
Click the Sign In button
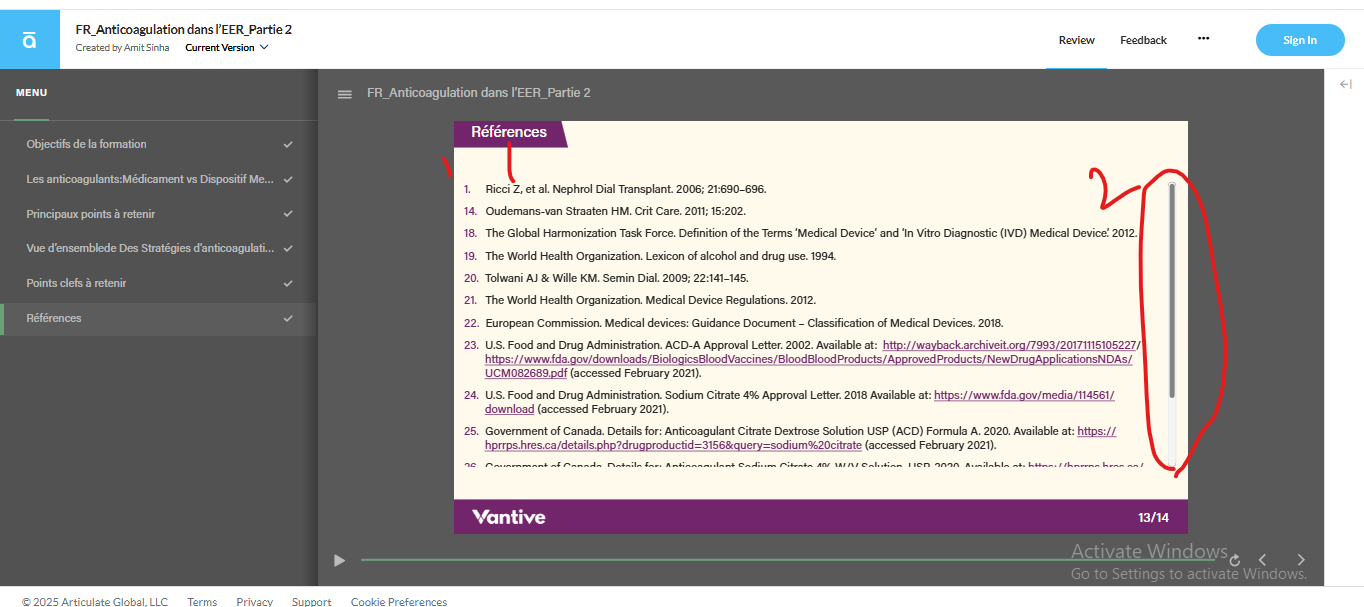pyautogui.click(x=1300, y=40)
